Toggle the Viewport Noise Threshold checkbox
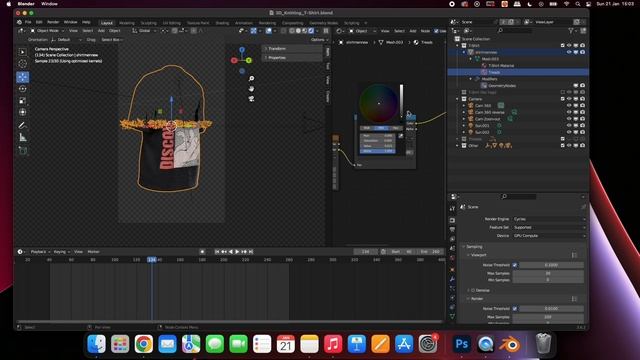The image size is (640, 360). pyautogui.click(x=515, y=265)
